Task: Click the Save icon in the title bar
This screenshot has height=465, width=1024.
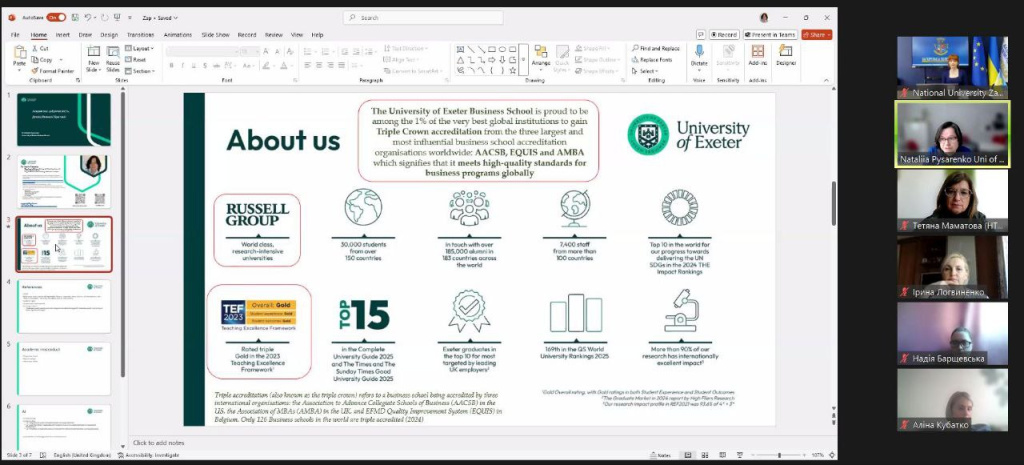Action: pyautogui.click(x=76, y=18)
